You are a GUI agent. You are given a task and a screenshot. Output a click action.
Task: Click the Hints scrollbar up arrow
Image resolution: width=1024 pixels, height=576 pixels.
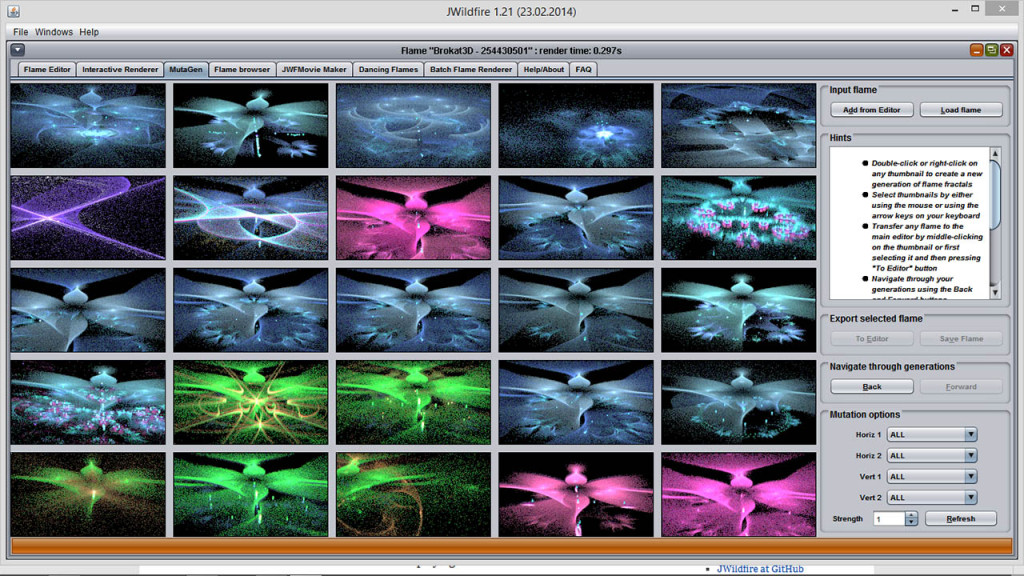pyautogui.click(x=995, y=153)
